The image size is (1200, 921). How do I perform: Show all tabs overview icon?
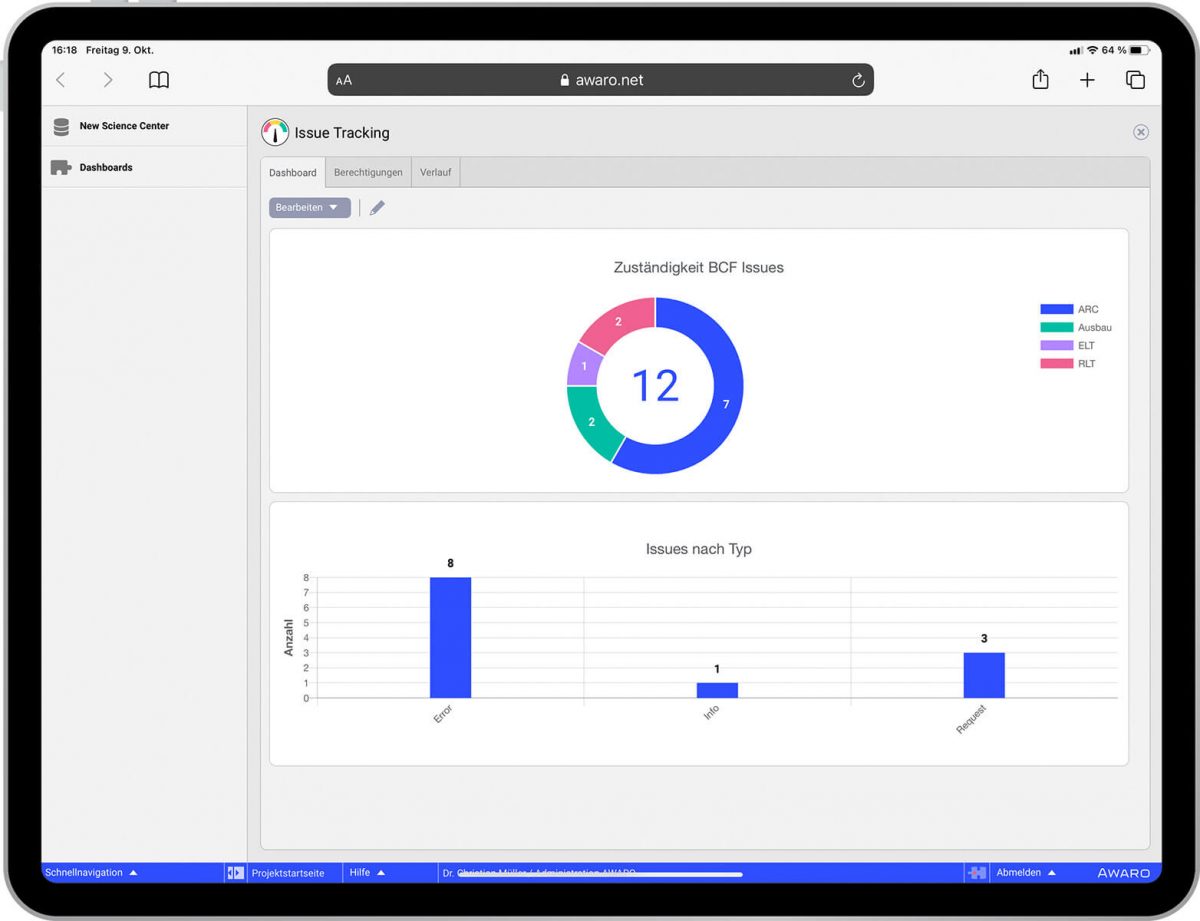click(1135, 80)
